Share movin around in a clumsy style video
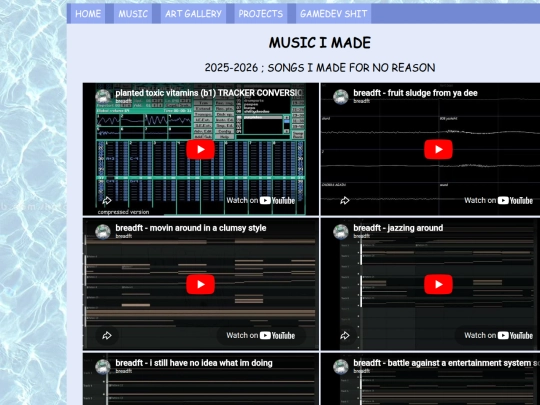The width and height of the screenshot is (540, 405). click(x=107, y=335)
